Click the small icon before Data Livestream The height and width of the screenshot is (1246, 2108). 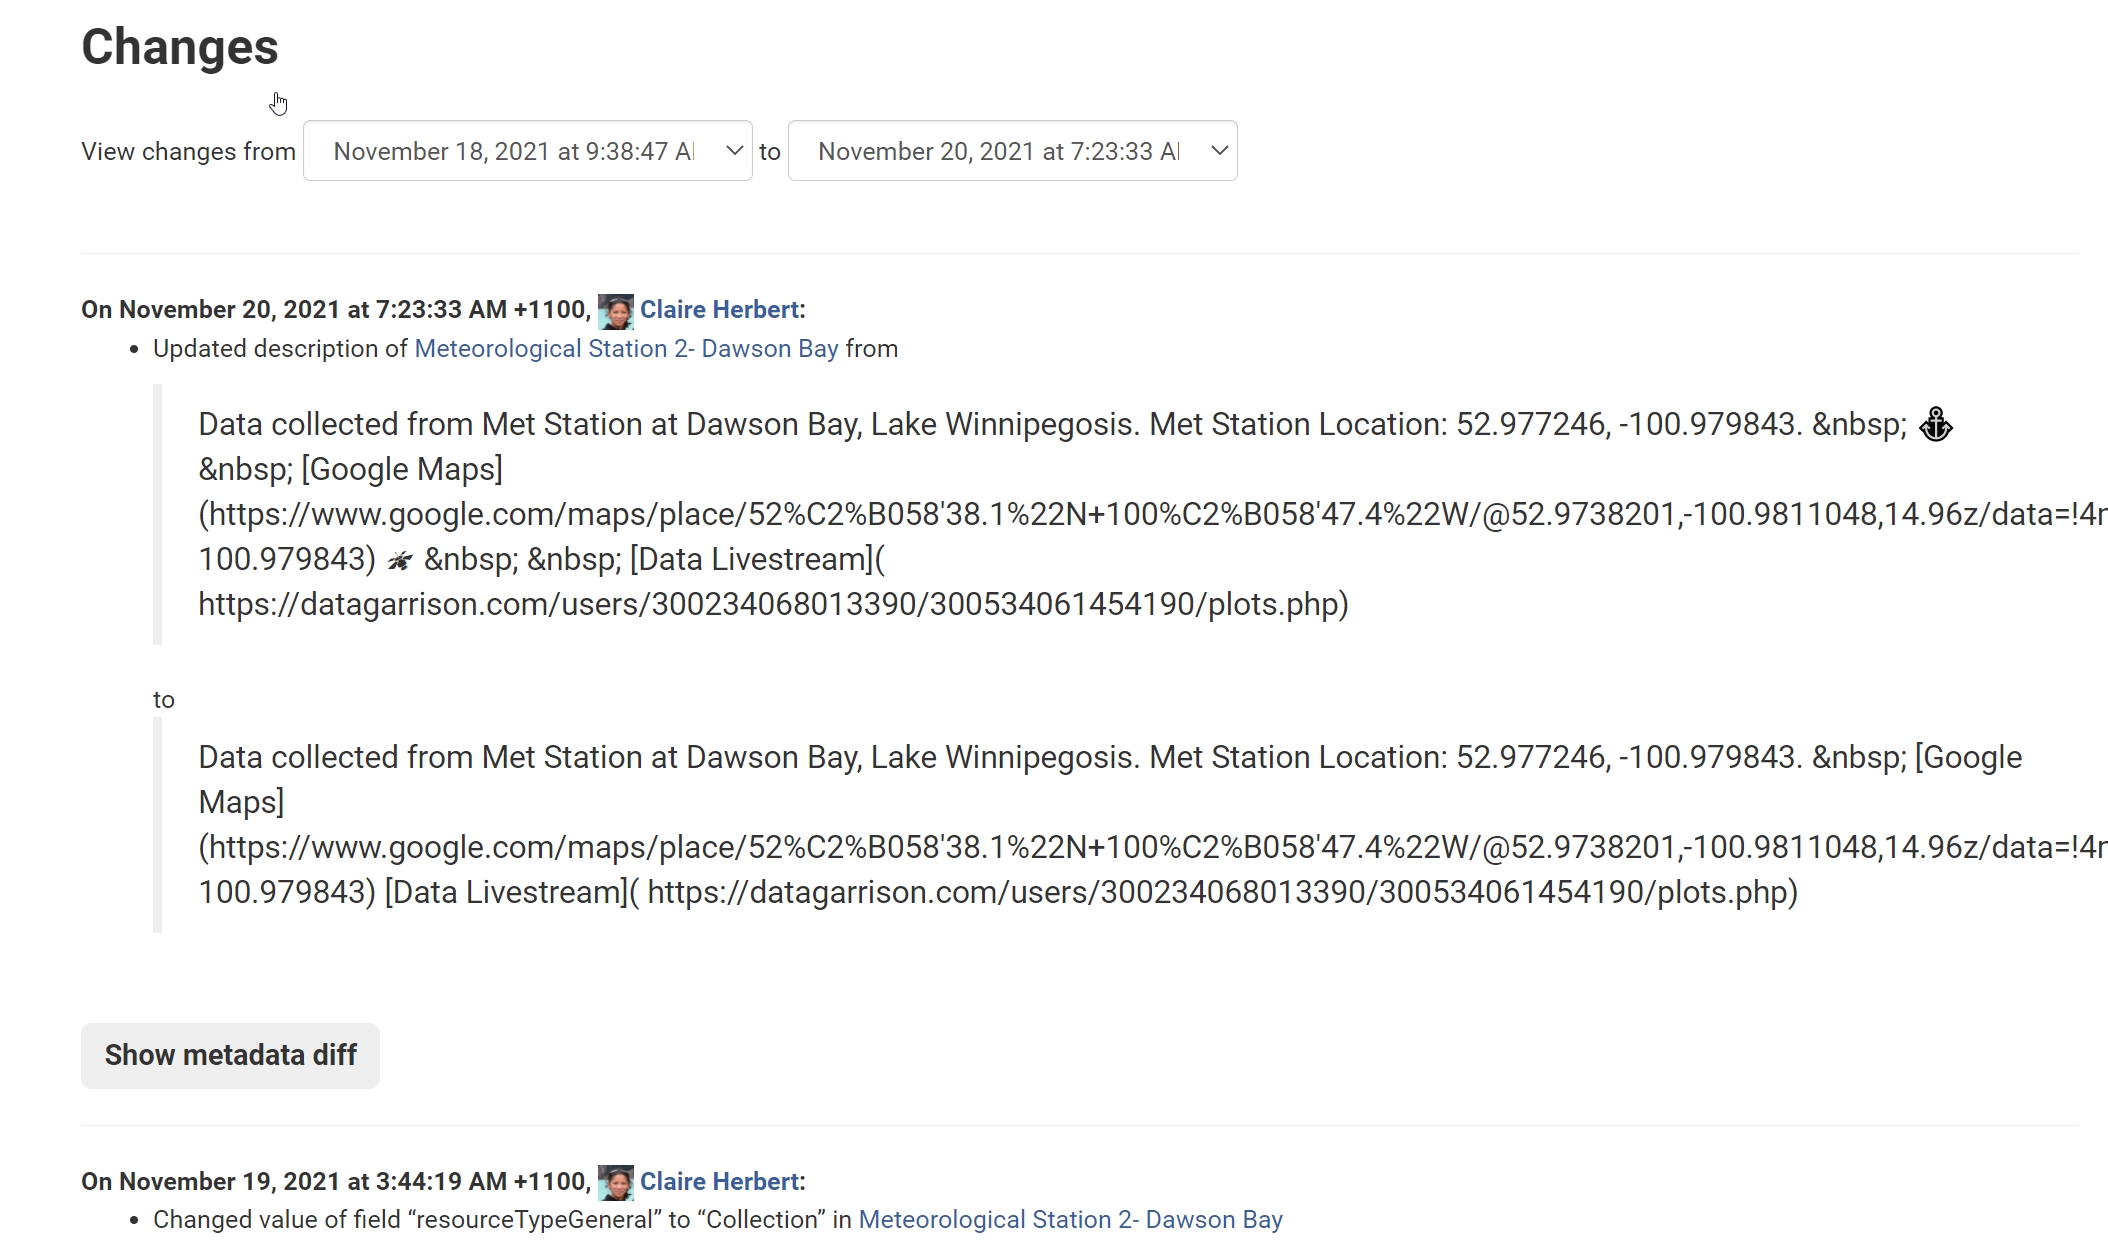[x=400, y=560]
